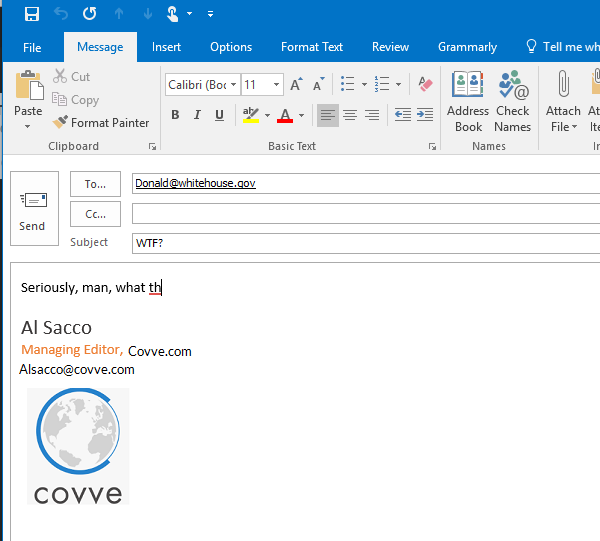Click the Grow Font icon
This screenshot has height=541, width=600.
coord(296,85)
